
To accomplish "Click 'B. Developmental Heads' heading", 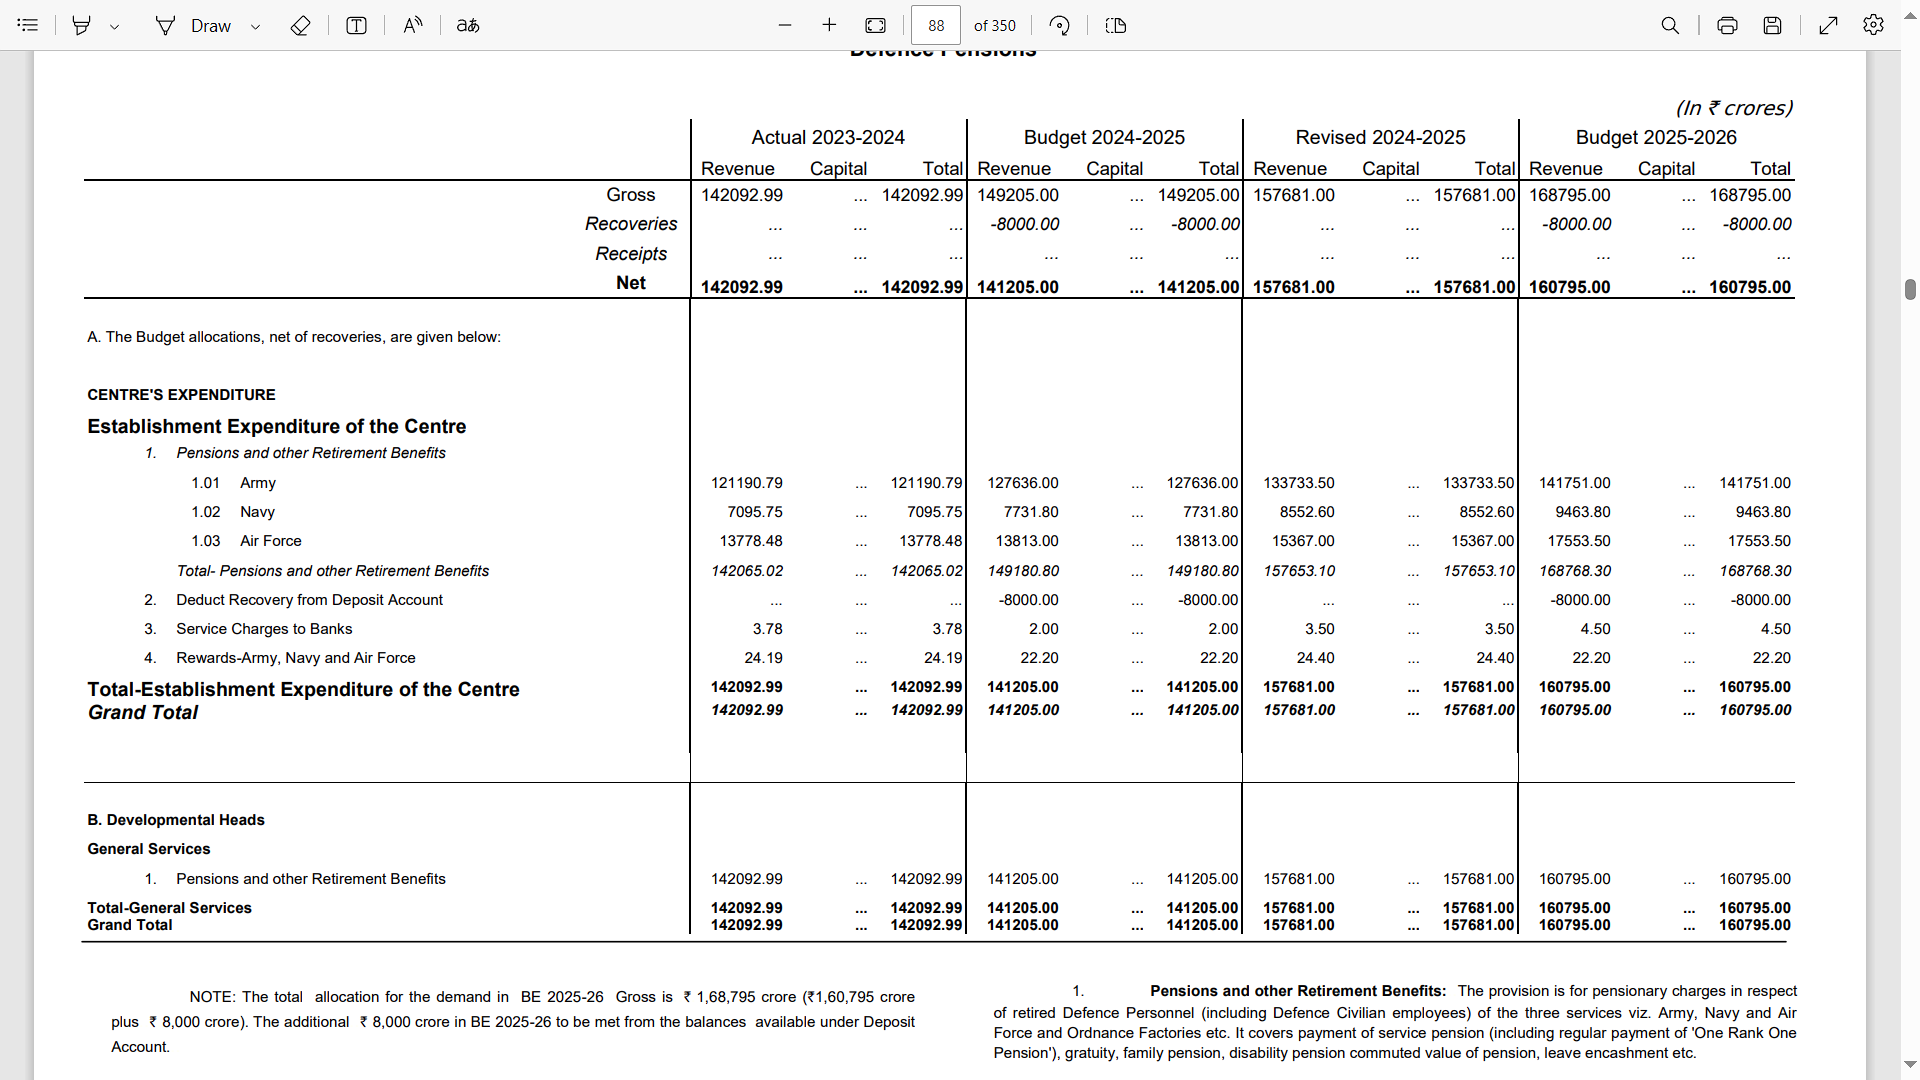I will click(x=176, y=820).
